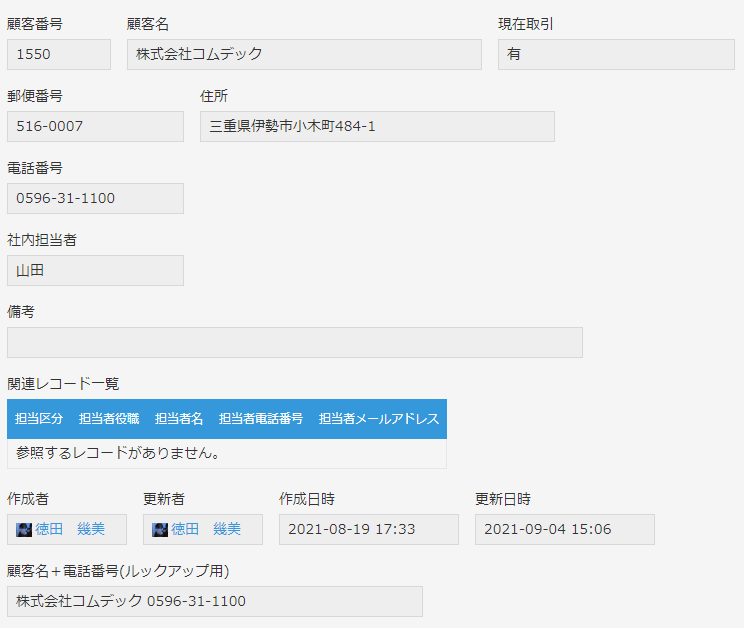Screen dimensions: 744x628
Task: Click the empty 備考 field
Action: pyautogui.click(x=295, y=342)
